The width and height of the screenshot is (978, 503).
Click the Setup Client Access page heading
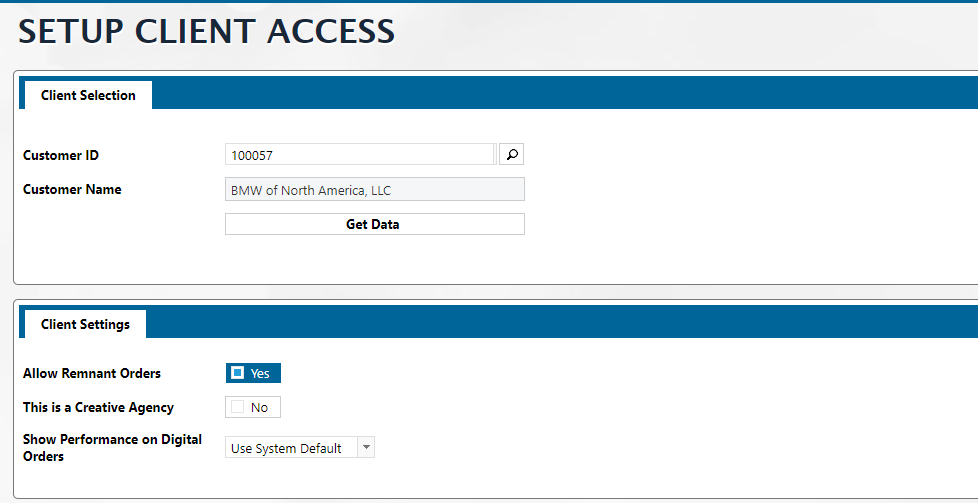207,31
